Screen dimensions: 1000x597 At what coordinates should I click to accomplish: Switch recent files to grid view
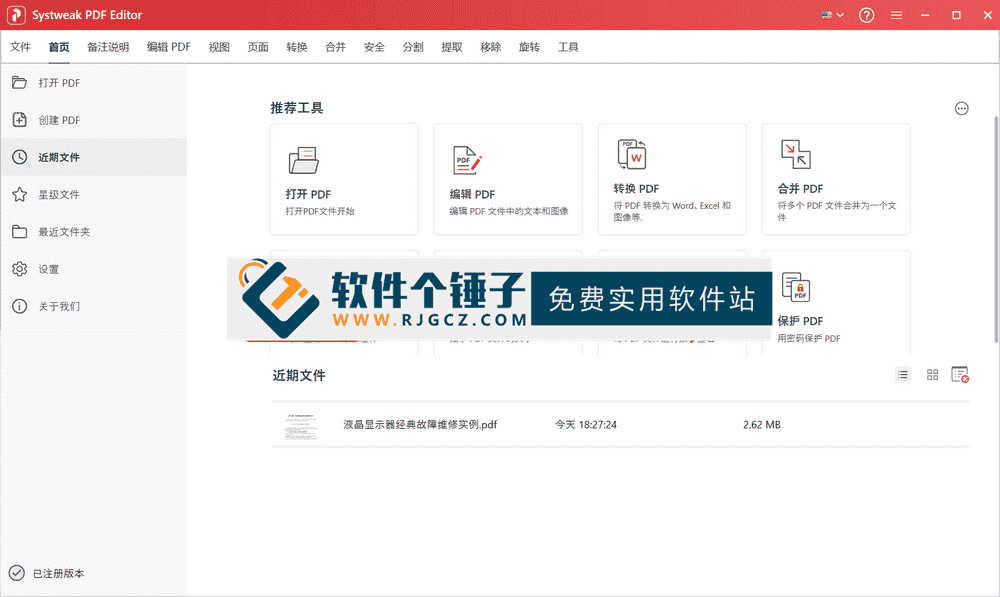coord(932,374)
